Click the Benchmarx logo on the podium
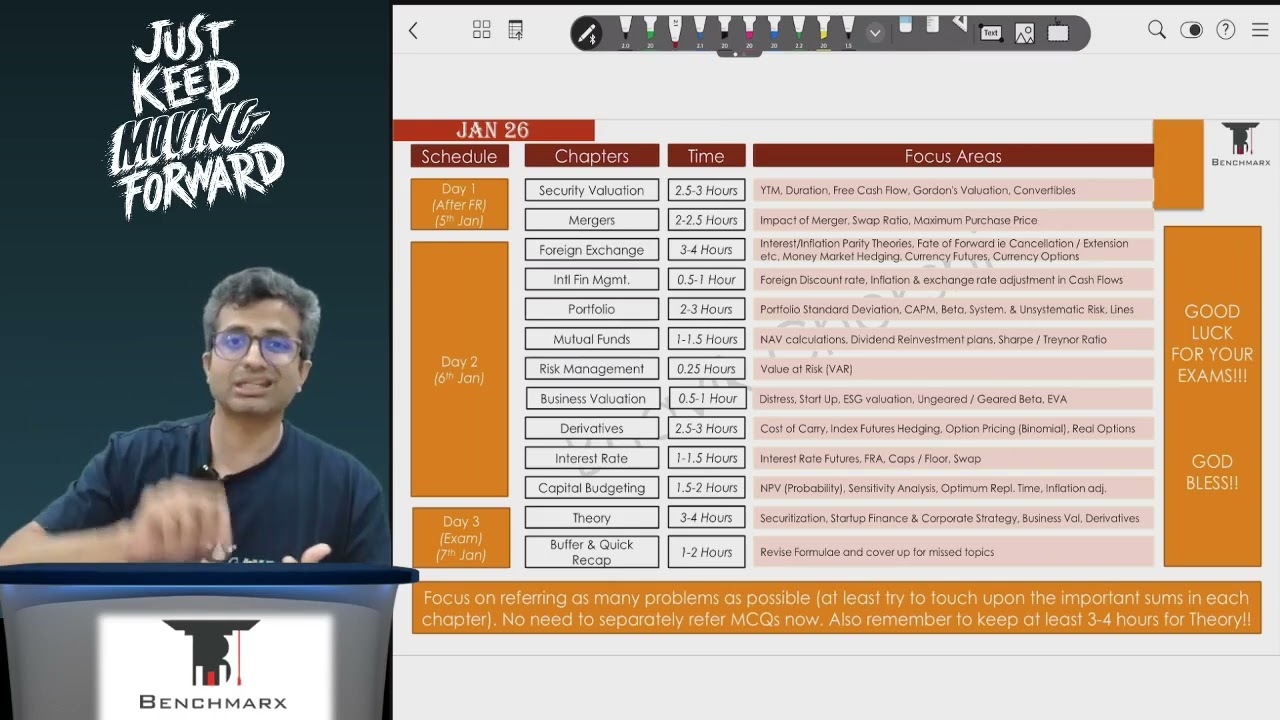 [213, 665]
